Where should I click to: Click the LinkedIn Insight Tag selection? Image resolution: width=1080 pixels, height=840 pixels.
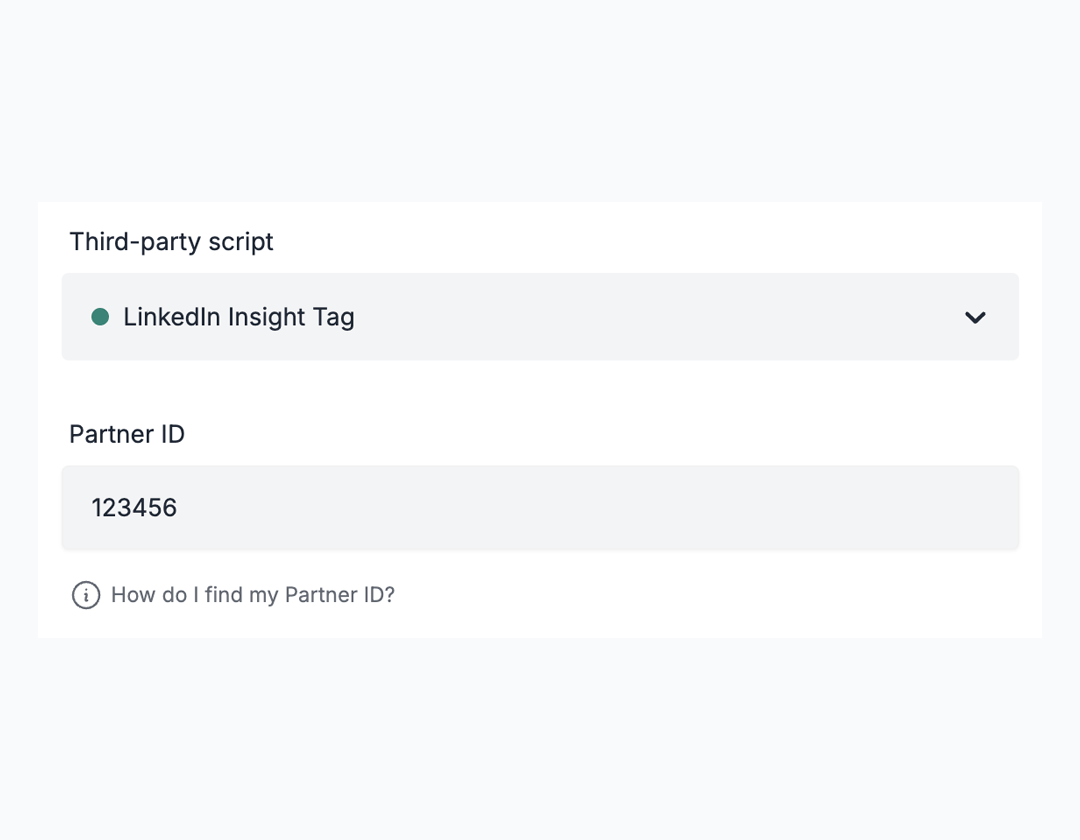[237, 317]
